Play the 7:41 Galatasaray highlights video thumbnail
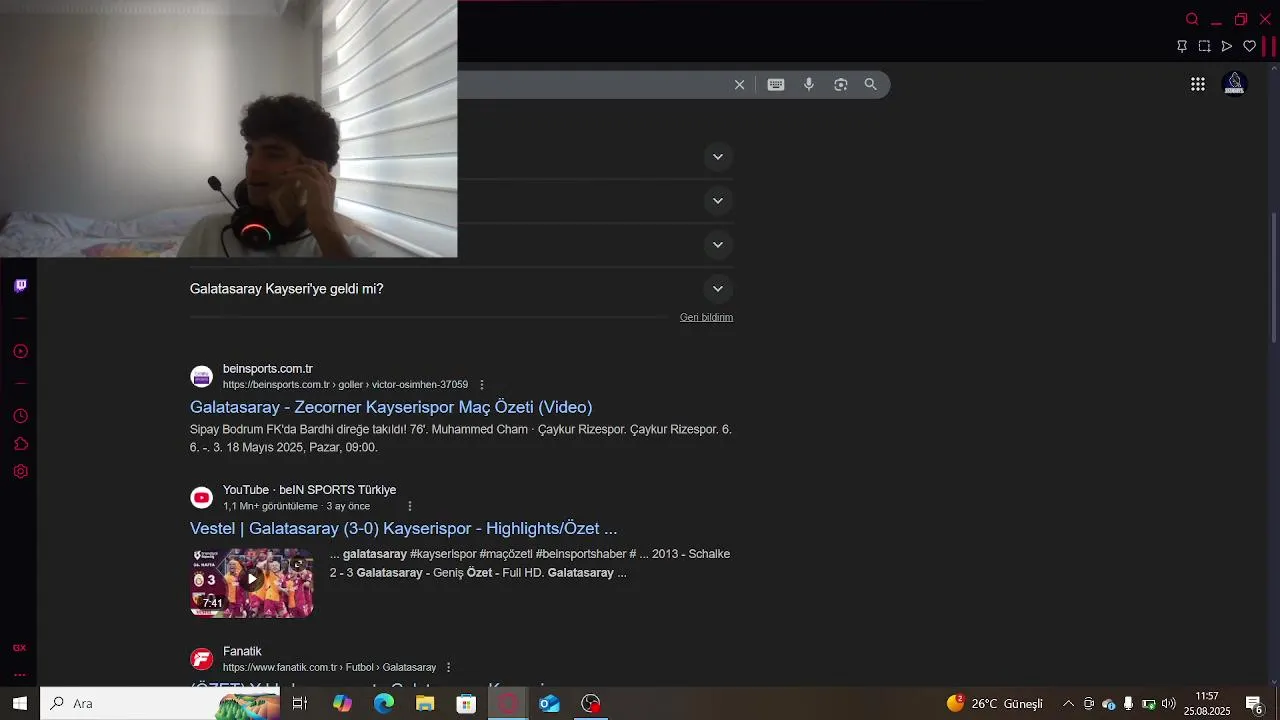This screenshot has width=1280, height=720. (252, 582)
